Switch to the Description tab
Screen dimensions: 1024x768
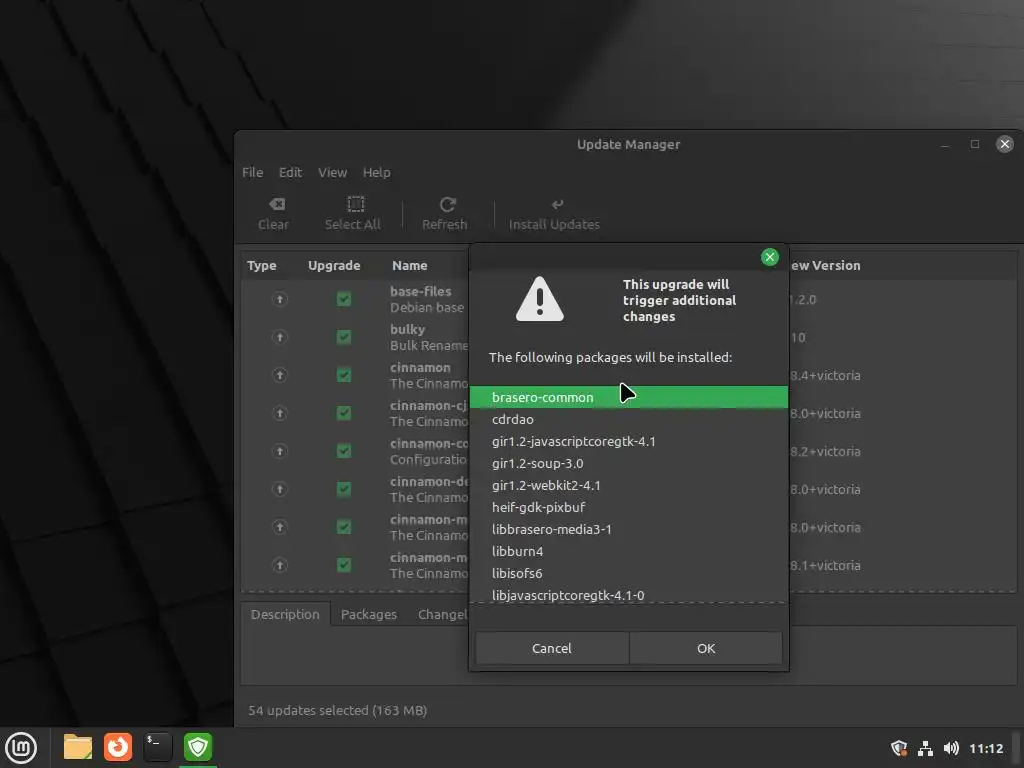(285, 615)
